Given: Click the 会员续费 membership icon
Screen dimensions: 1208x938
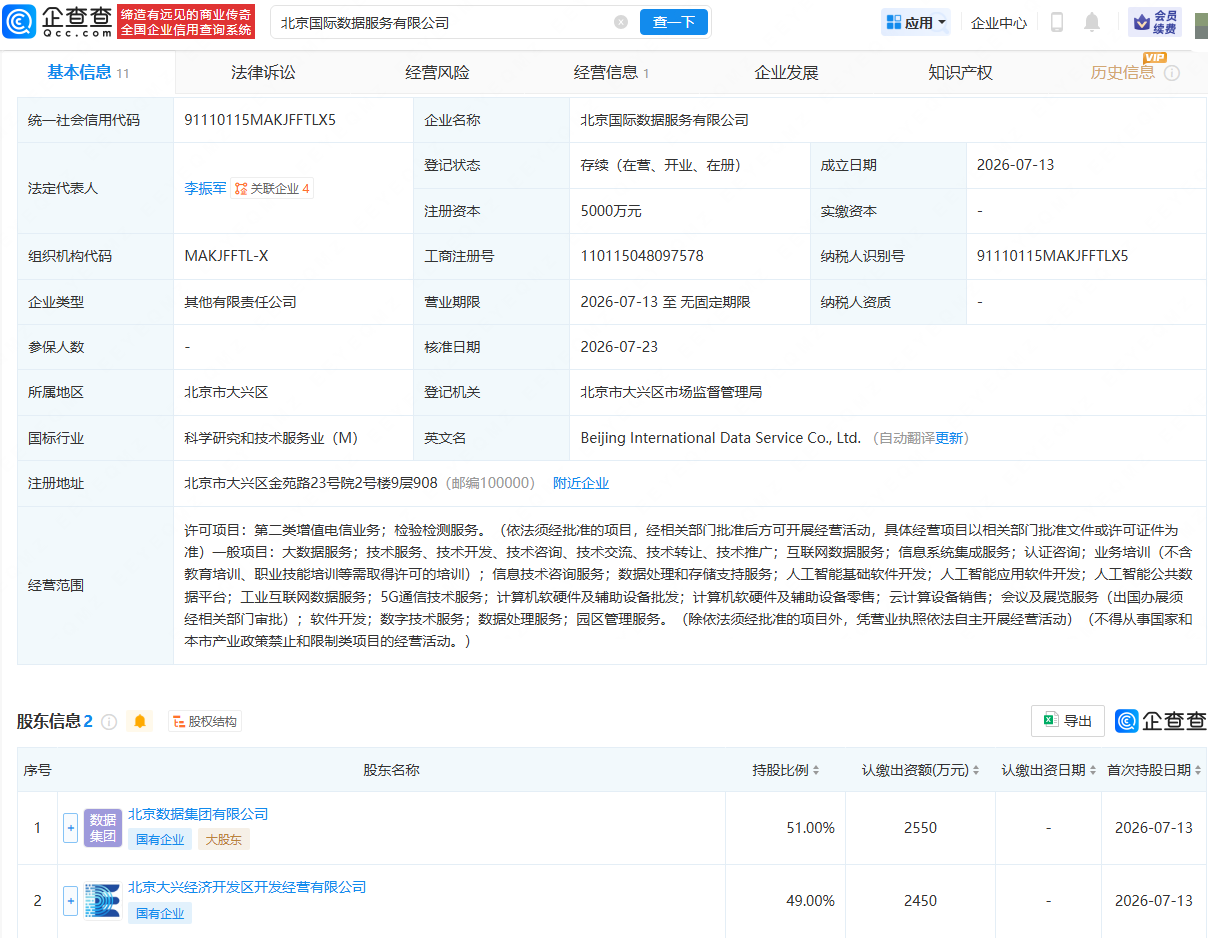Looking at the screenshot, I should 1155,22.
